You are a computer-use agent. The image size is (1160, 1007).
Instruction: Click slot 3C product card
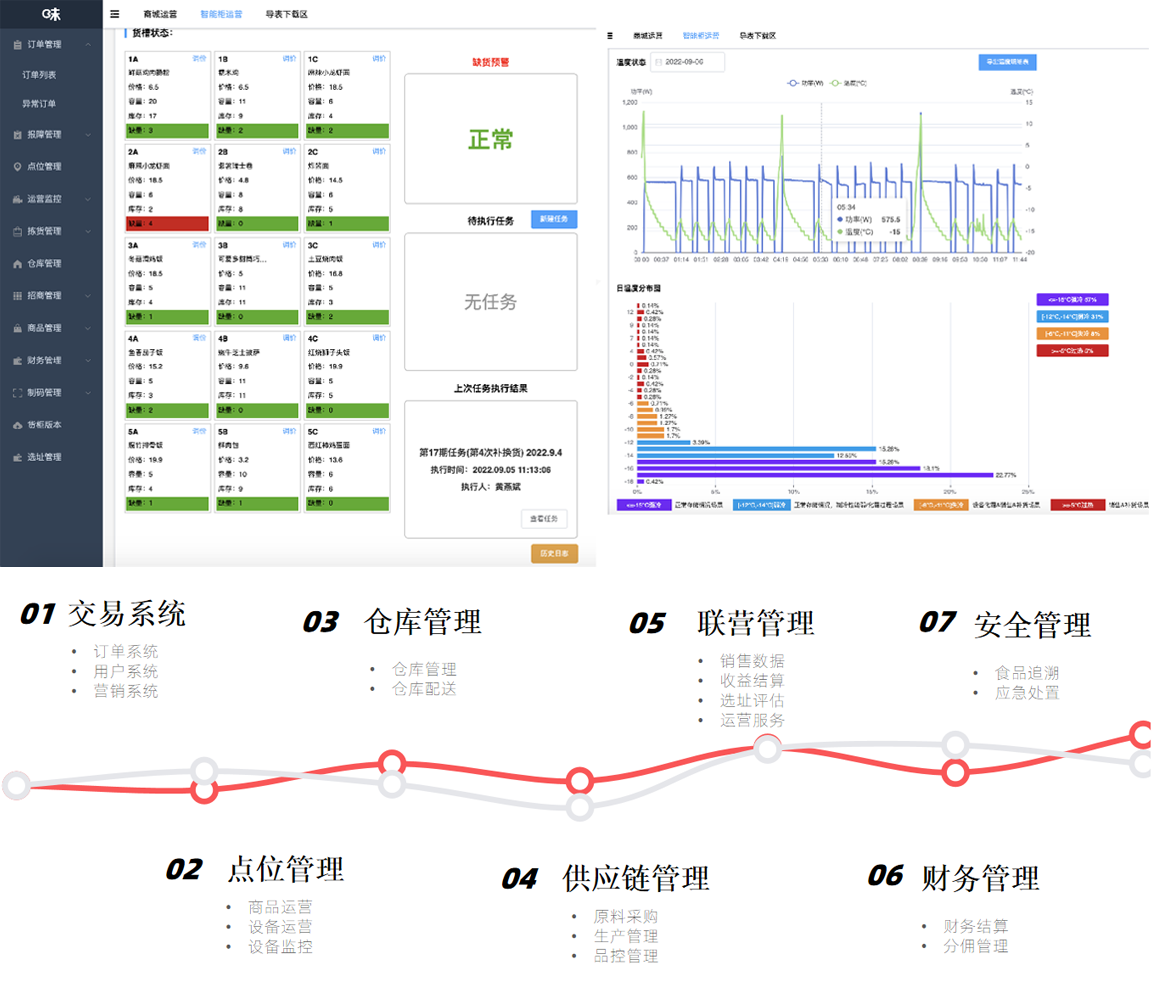(x=347, y=281)
